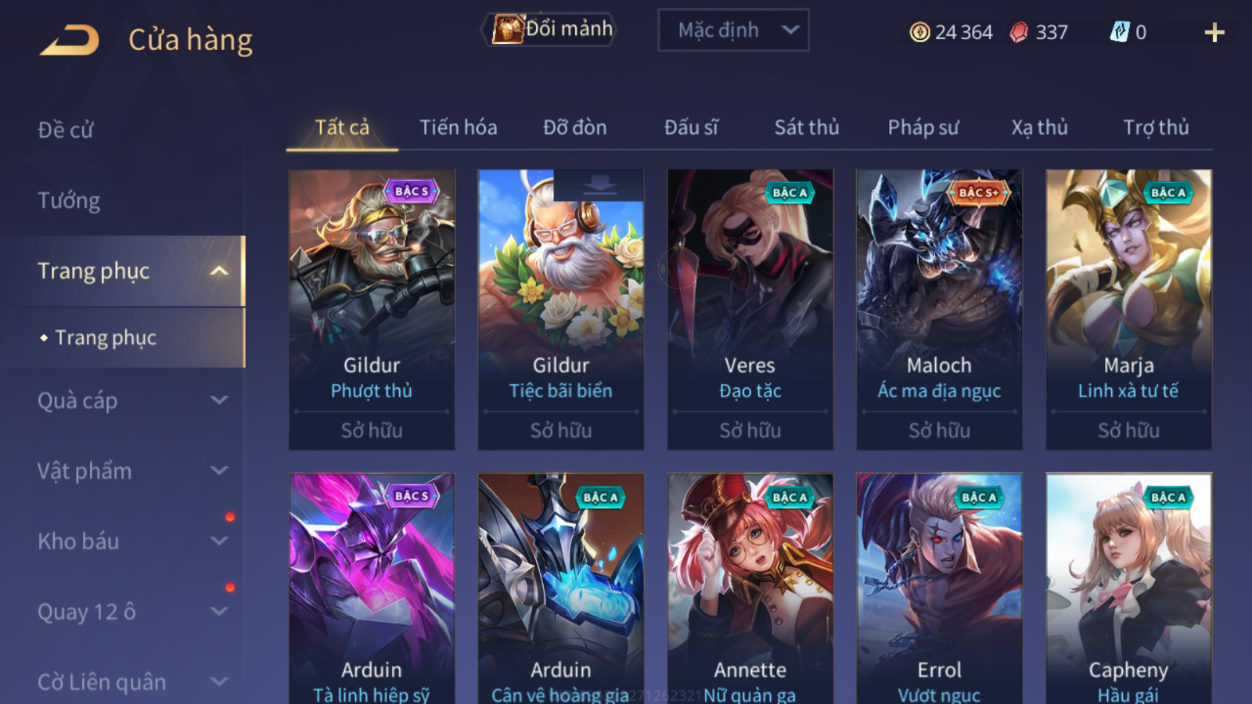The height and width of the screenshot is (704, 1252).
Task: Switch to the Sát thủ tab
Action: [806, 127]
